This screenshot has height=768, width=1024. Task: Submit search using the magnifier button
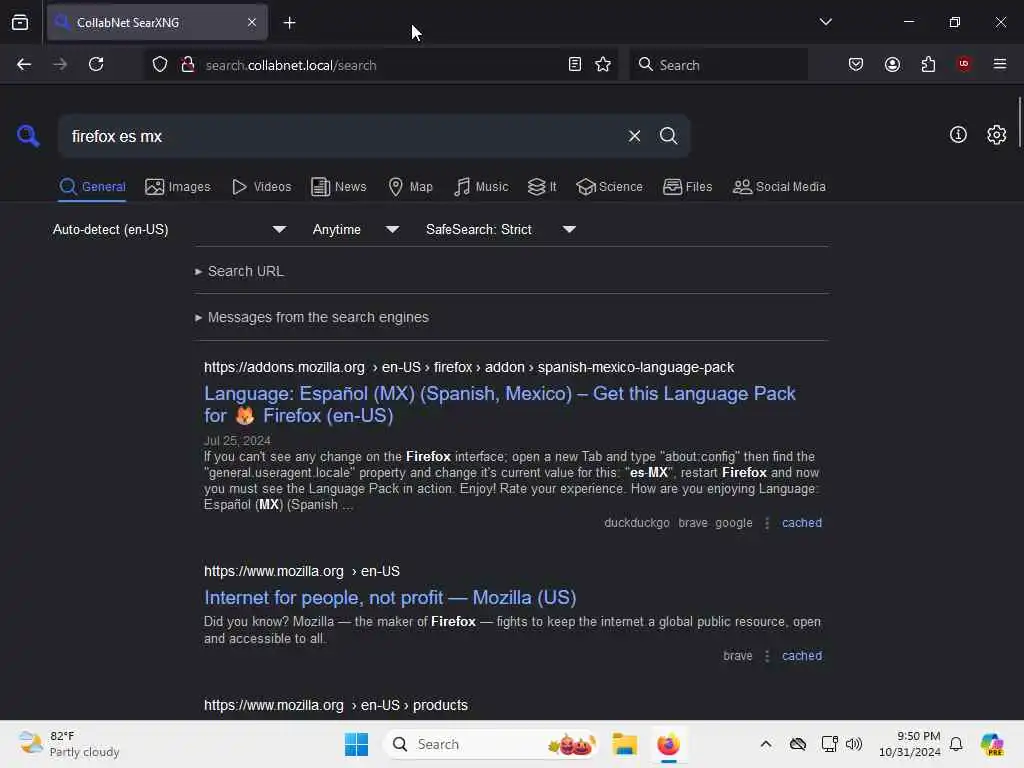668,136
